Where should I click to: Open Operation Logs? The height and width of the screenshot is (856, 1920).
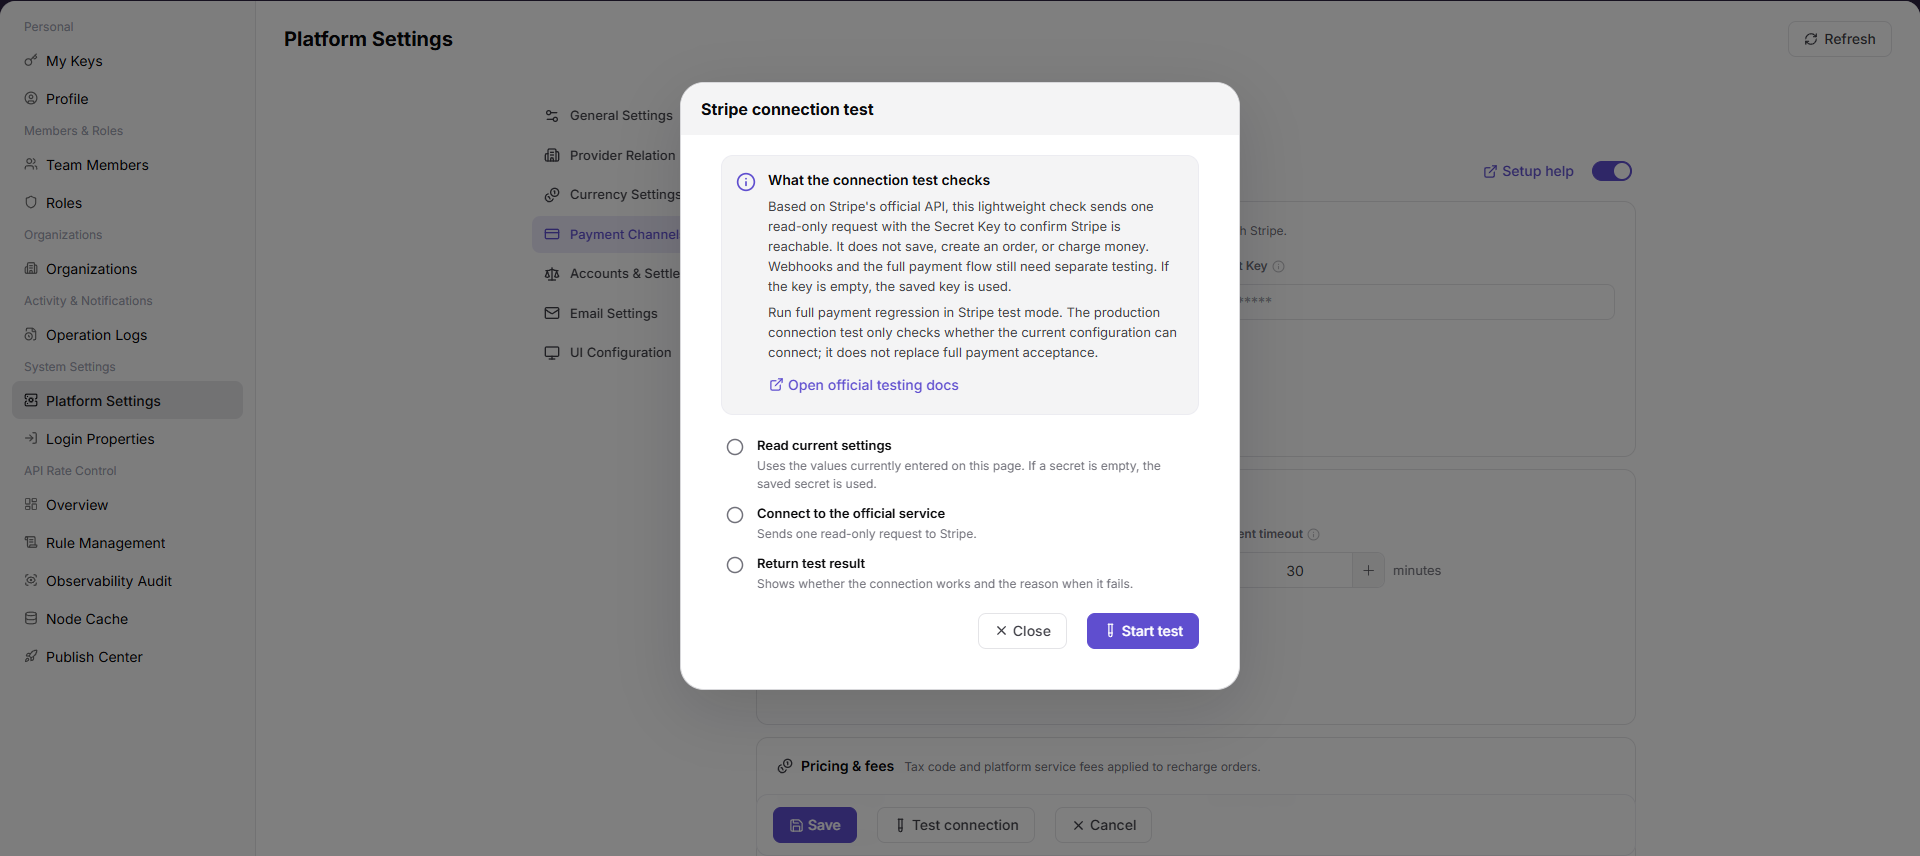[127, 335]
